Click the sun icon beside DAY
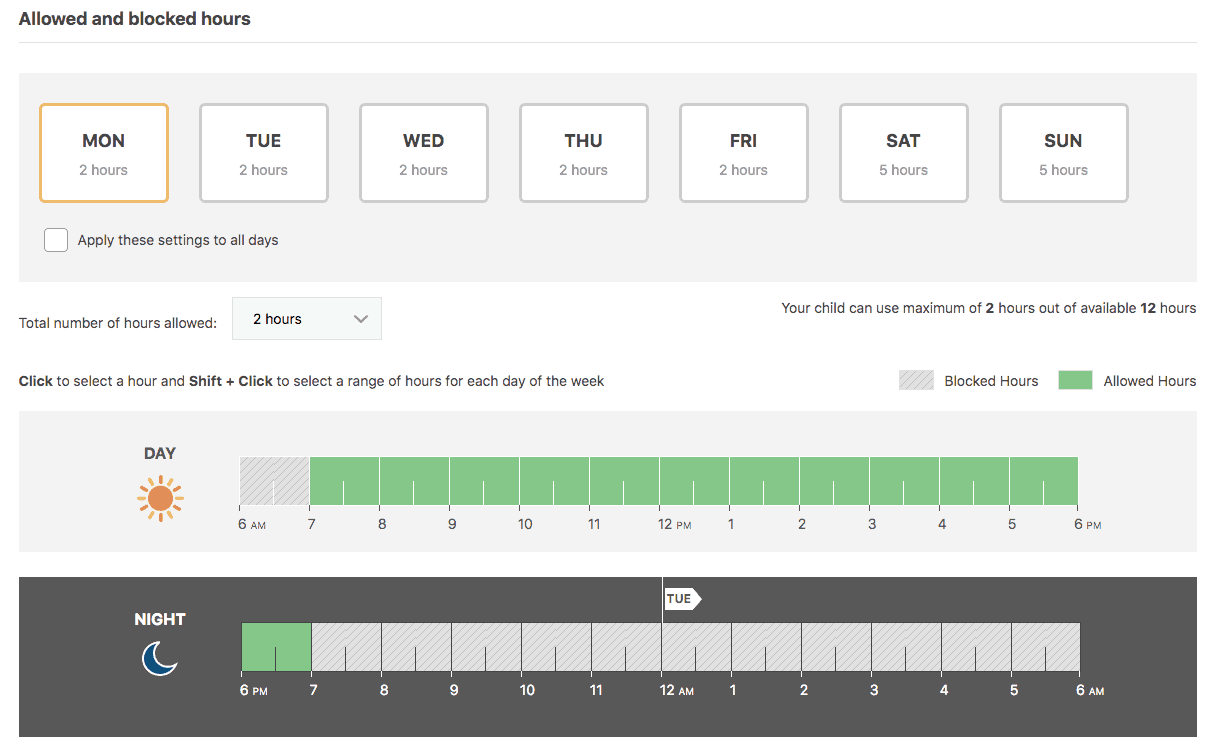The image size is (1214, 754). coord(160,498)
